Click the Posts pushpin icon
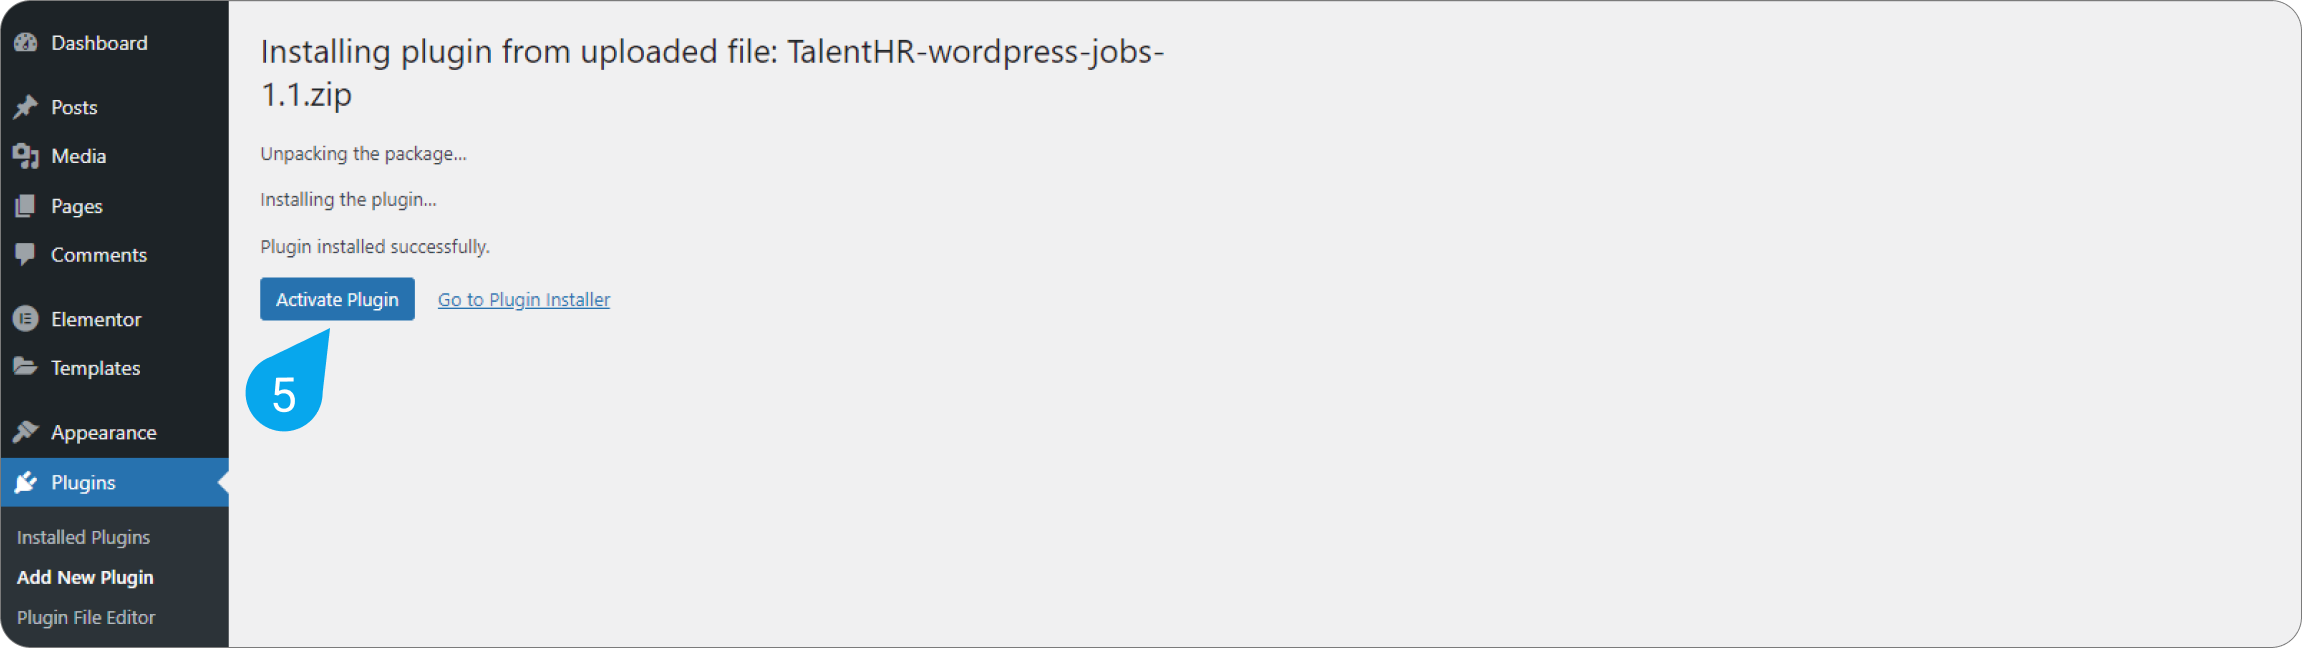This screenshot has height=648, width=2302. point(26,107)
